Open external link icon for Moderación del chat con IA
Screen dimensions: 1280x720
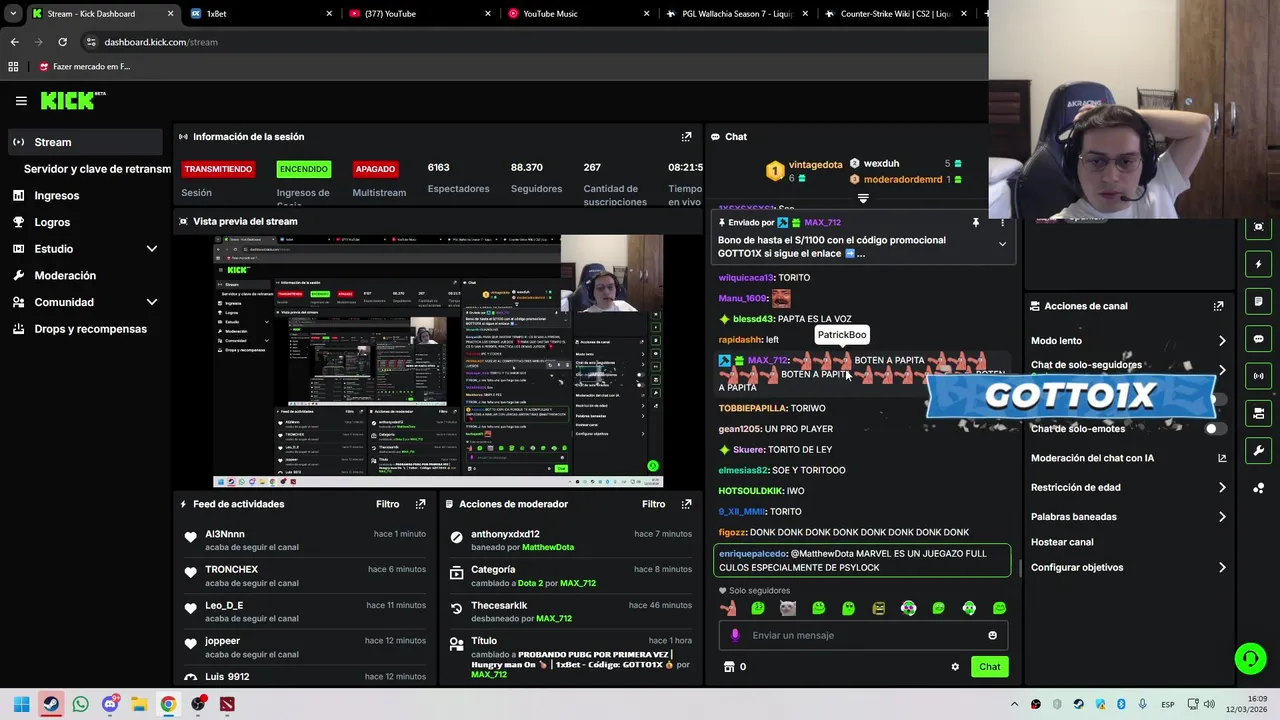click(x=1222, y=458)
